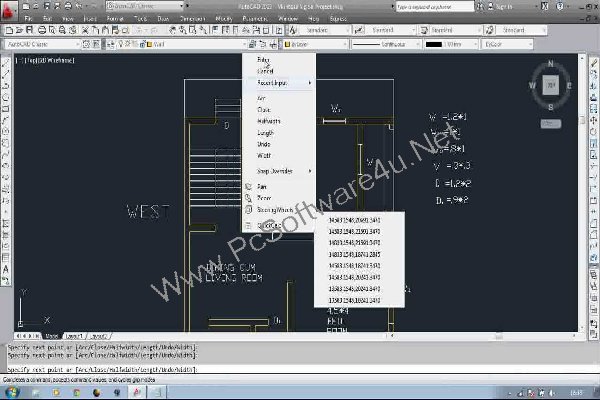Expand Snap Overrides submenu in context menu
This screenshot has width=600, height=400.
pyautogui.click(x=279, y=171)
